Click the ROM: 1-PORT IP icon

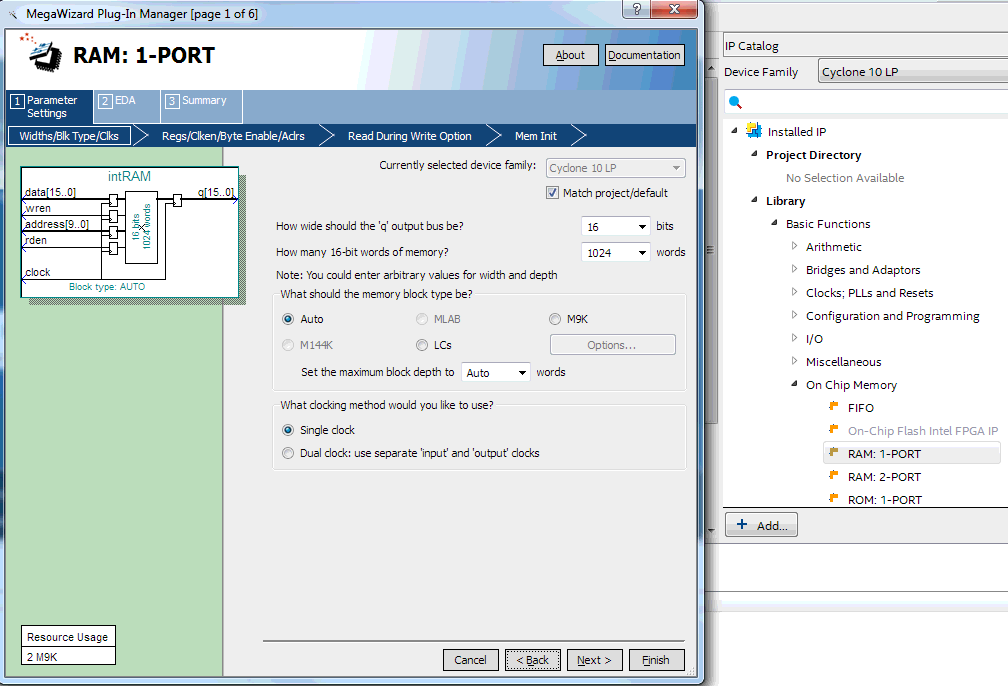click(x=834, y=498)
